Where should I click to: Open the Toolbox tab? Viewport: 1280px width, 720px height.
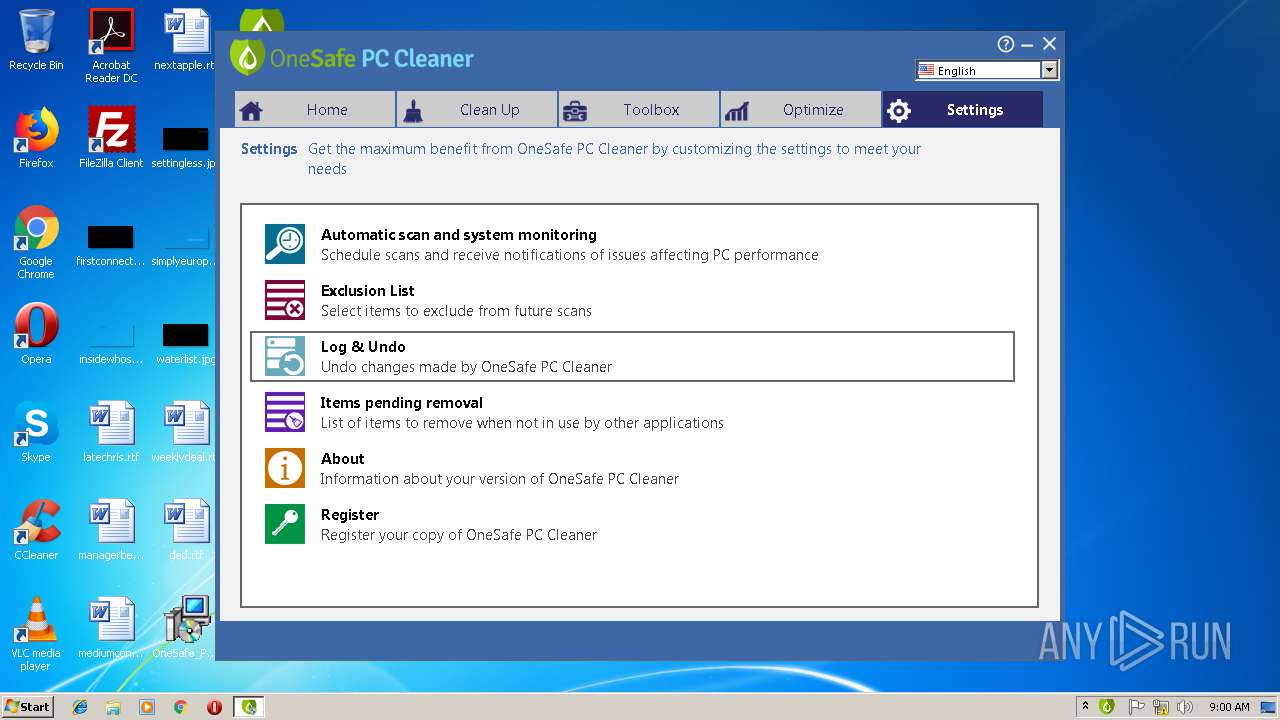pos(639,110)
